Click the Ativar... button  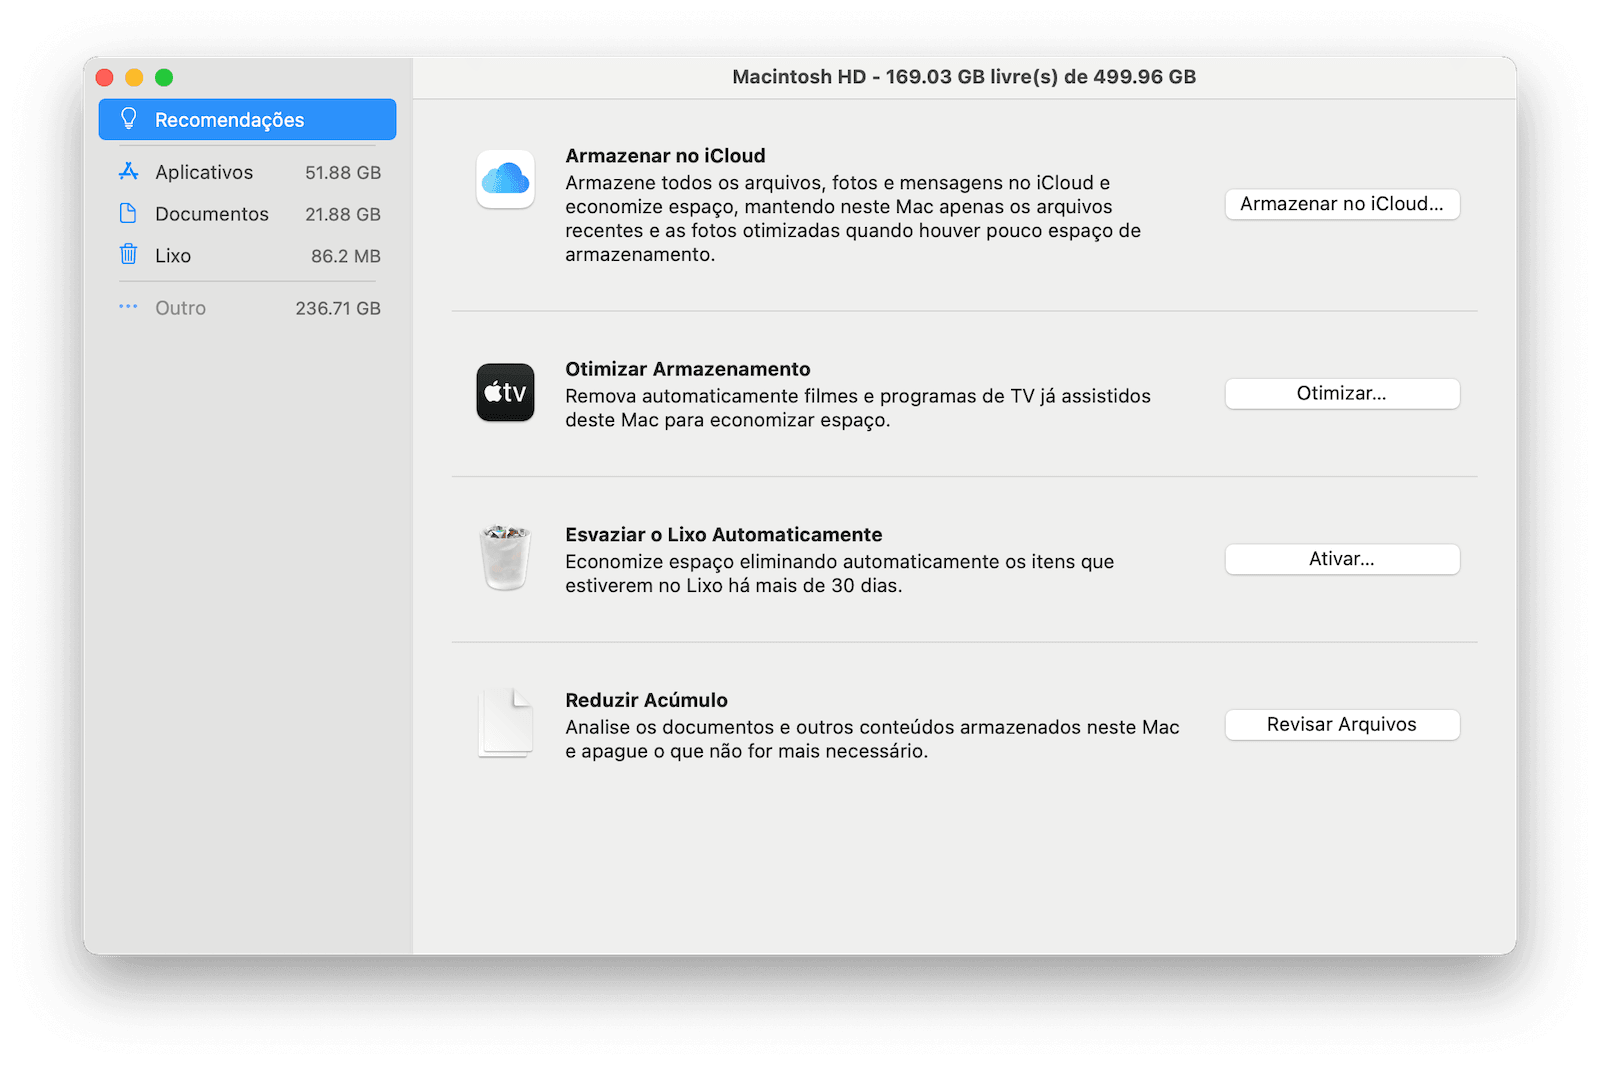click(x=1342, y=559)
